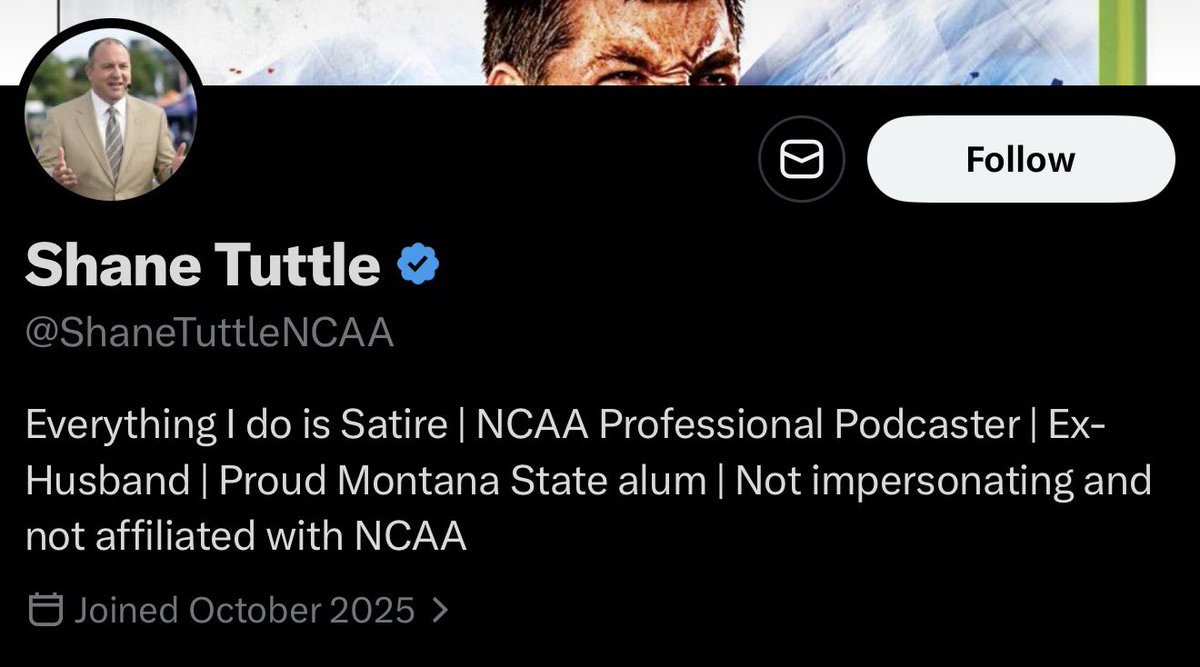Expand join date details chevron
Viewport: 1200px width, 667px height.
click(x=439, y=610)
